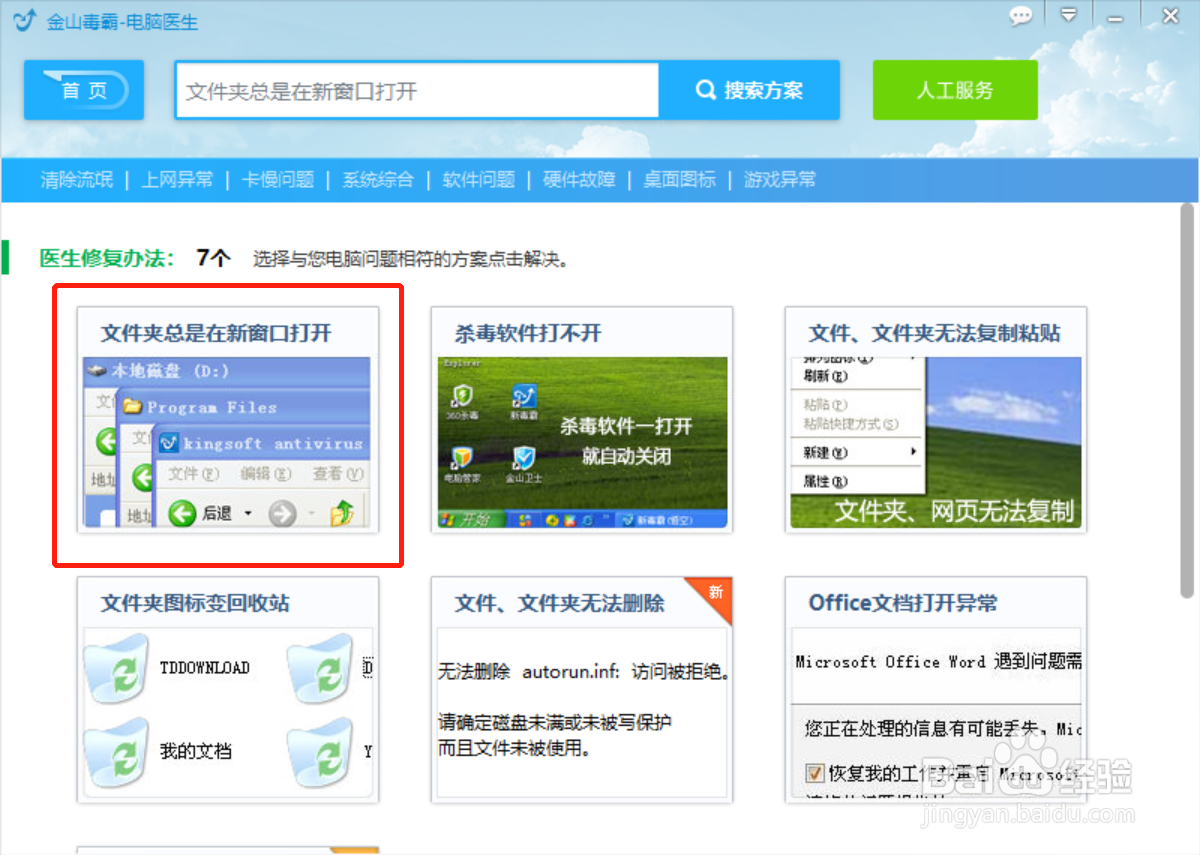Click the 电脑管家 icon in antivirus thumbnail
The height and width of the screenshot is (855, 1200).
tap(461, 459)
